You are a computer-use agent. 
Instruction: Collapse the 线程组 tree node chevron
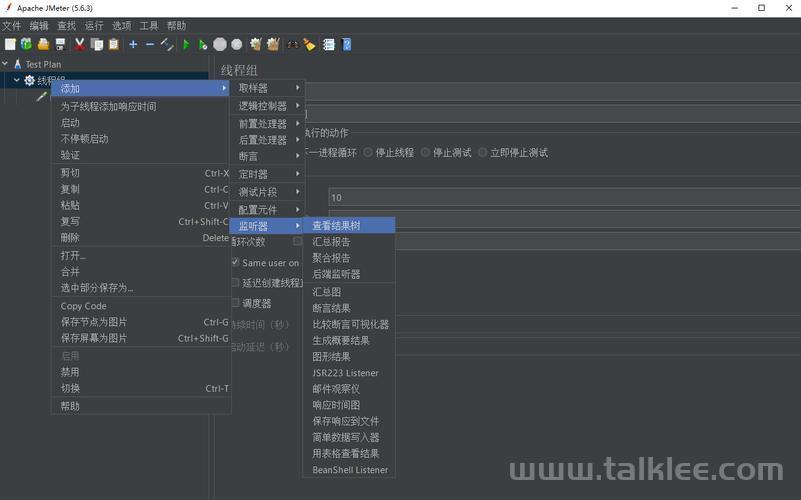pos(17,80)
